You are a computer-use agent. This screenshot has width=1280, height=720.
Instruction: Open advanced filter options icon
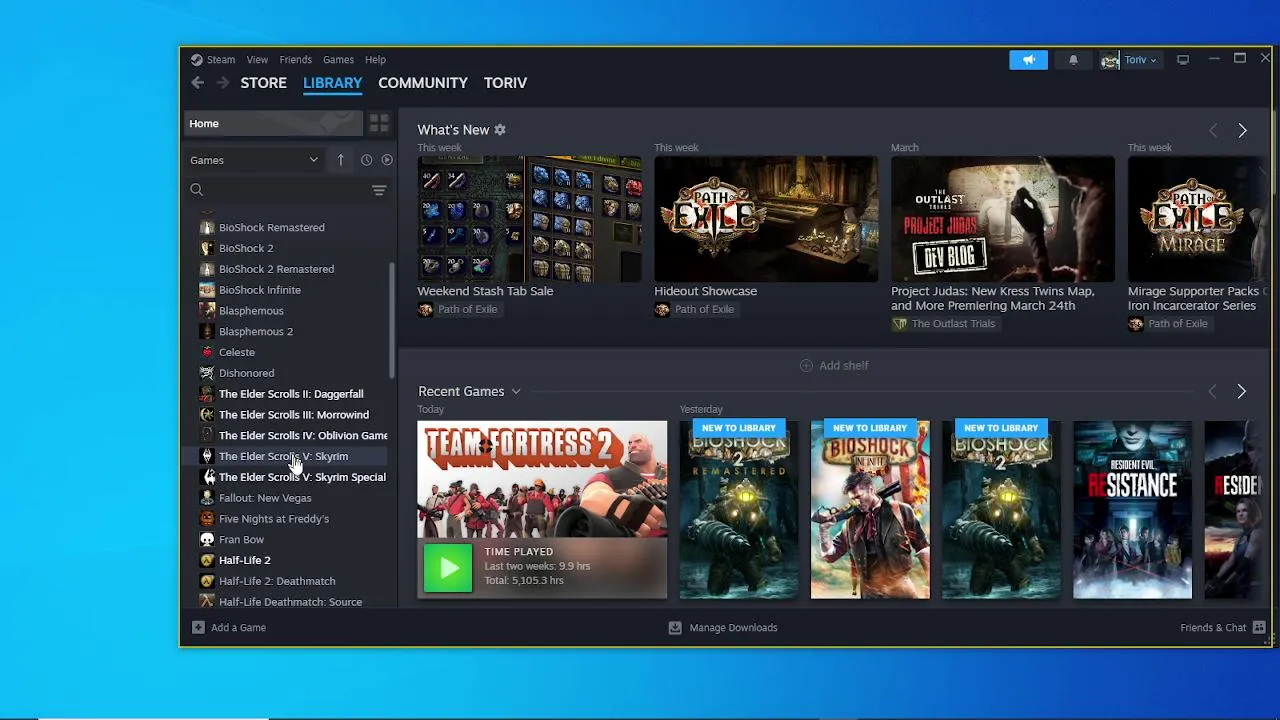[x=379, y=190]
